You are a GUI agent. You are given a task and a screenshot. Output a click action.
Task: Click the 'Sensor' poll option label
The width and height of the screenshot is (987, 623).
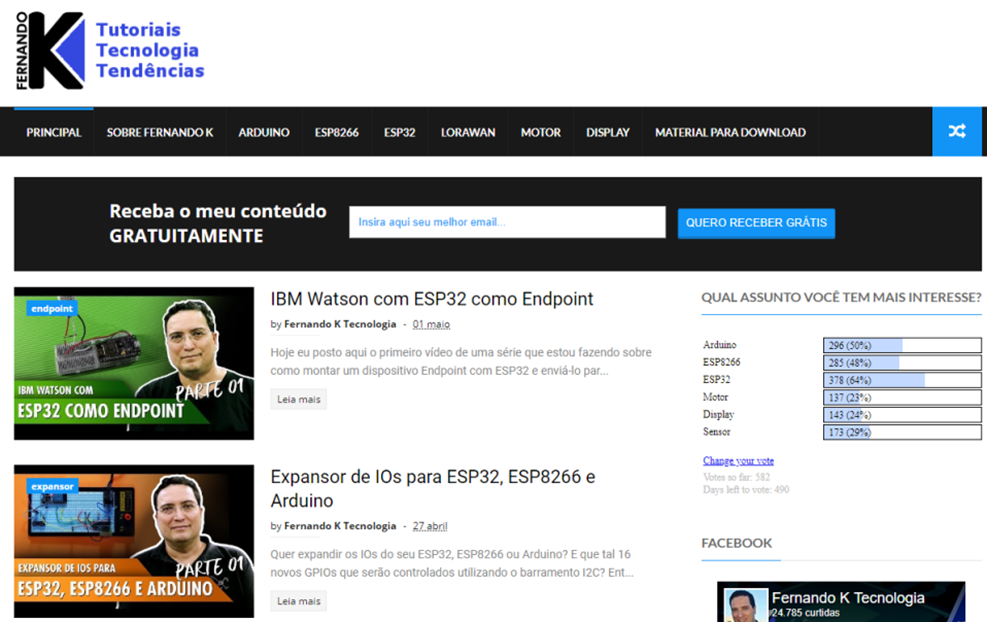(x=716, y=432)
